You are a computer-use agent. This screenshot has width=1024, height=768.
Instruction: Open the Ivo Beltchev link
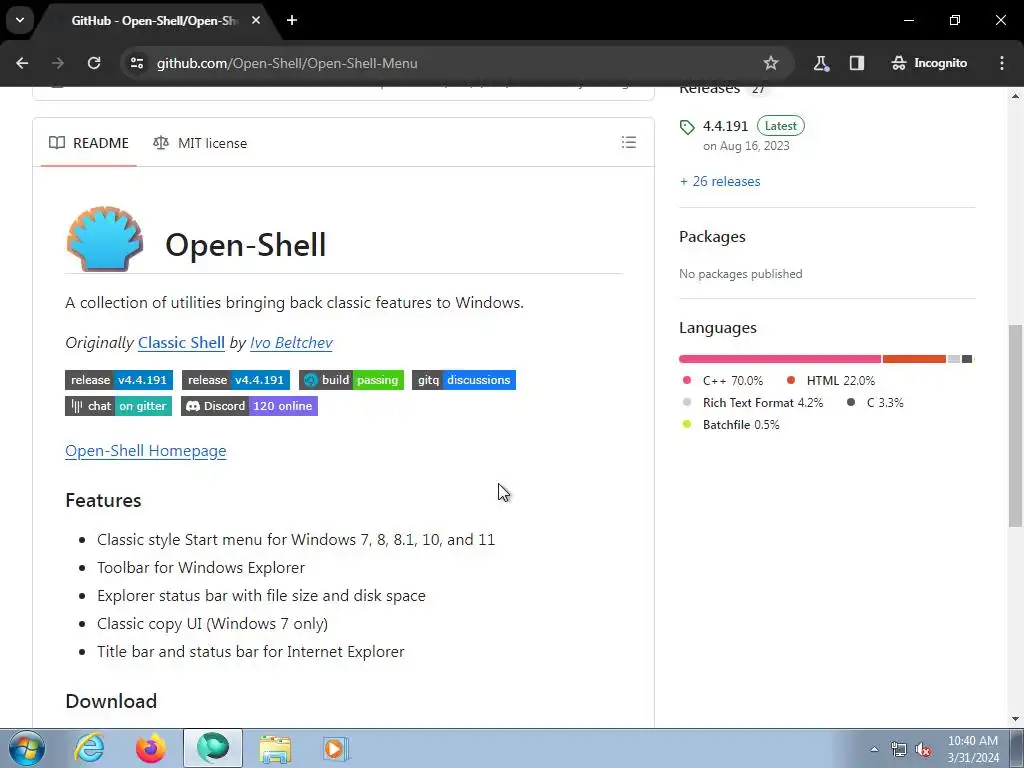click(x=291, y=343)
